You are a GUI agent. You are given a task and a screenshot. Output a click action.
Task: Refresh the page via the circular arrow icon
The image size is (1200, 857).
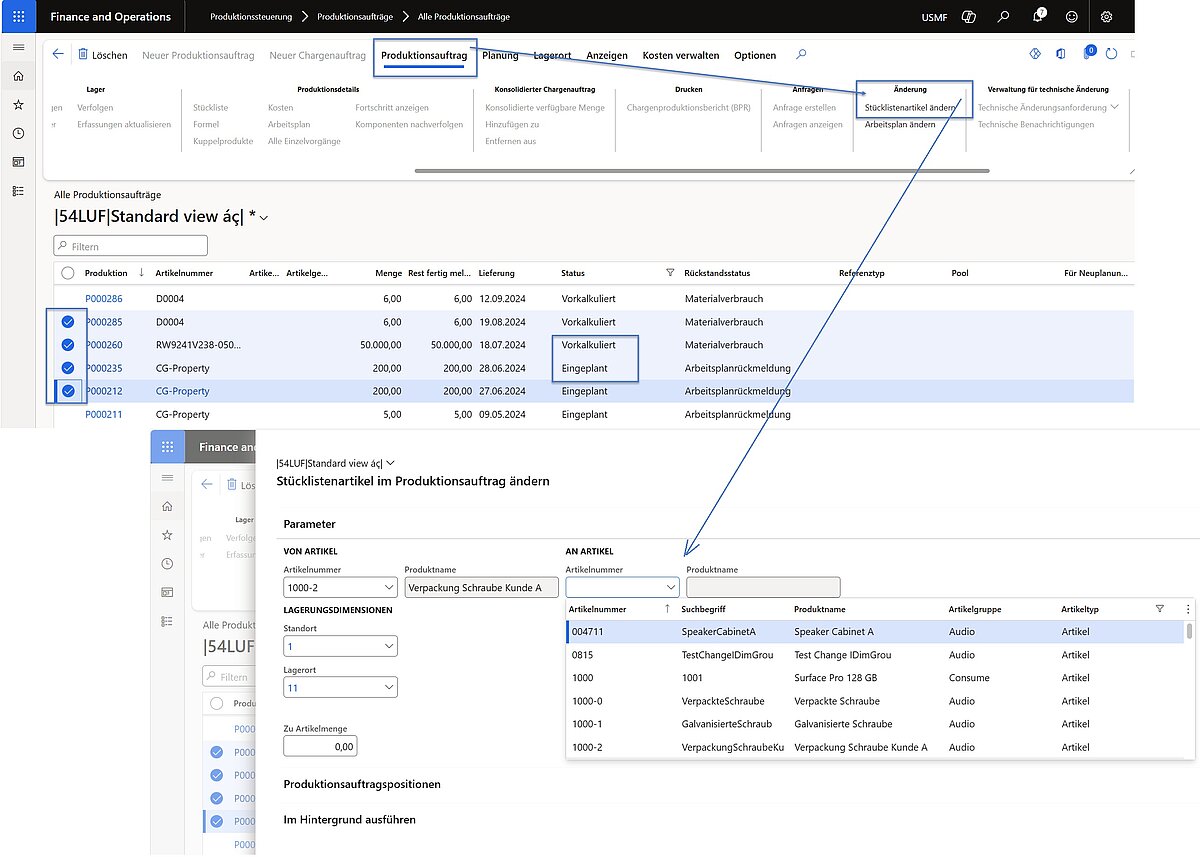tap(1111, 54)
